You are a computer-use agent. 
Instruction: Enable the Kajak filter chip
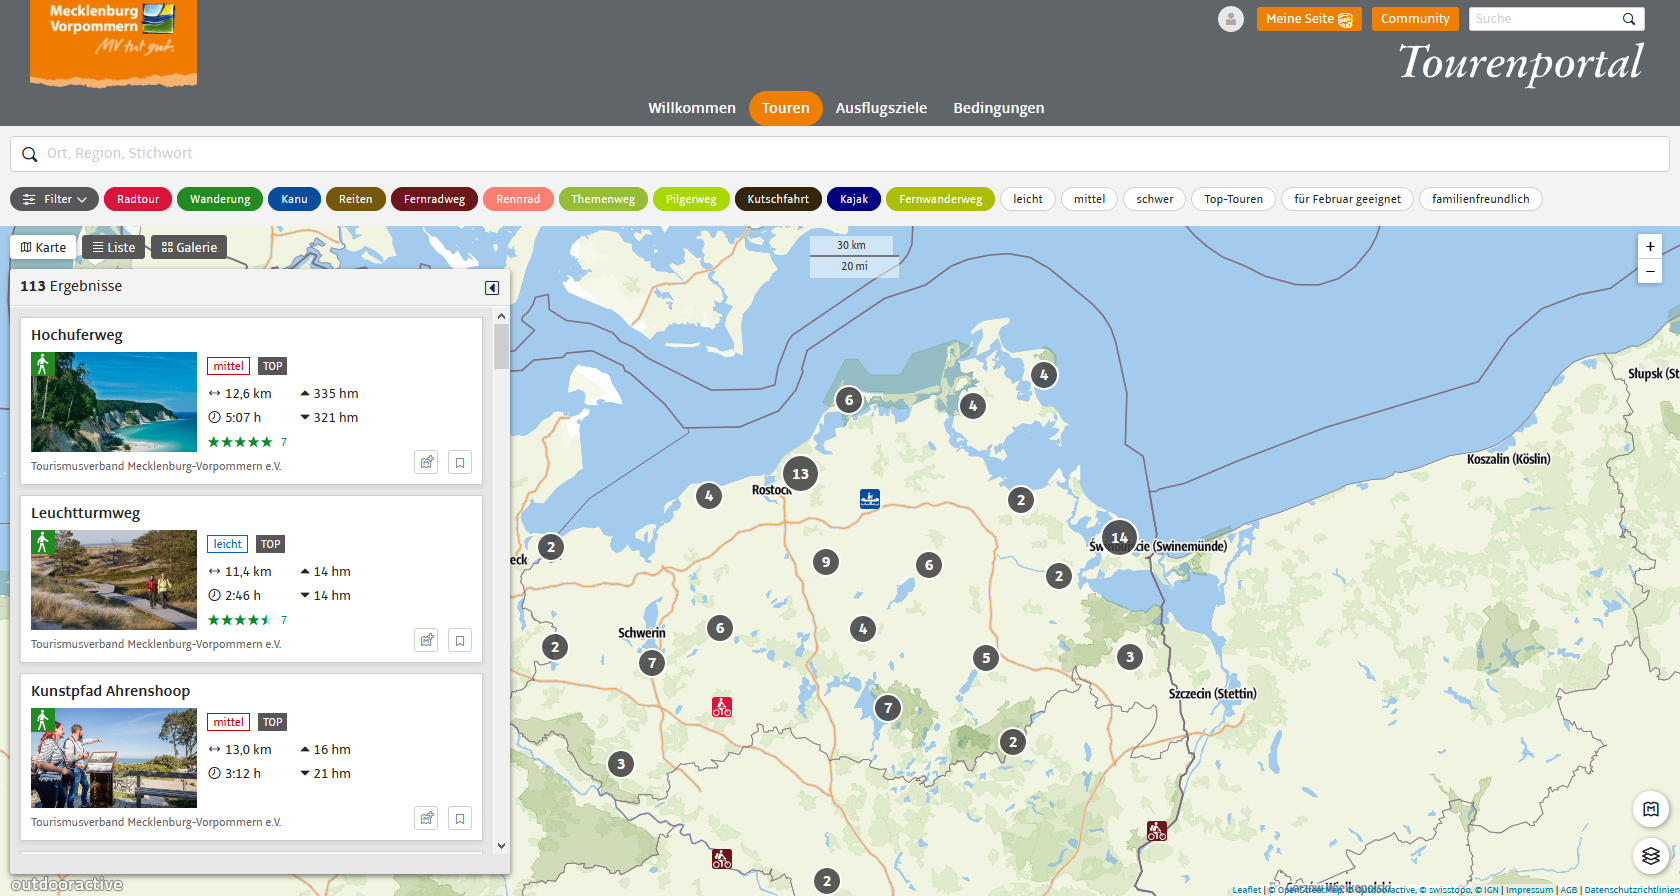854,199
